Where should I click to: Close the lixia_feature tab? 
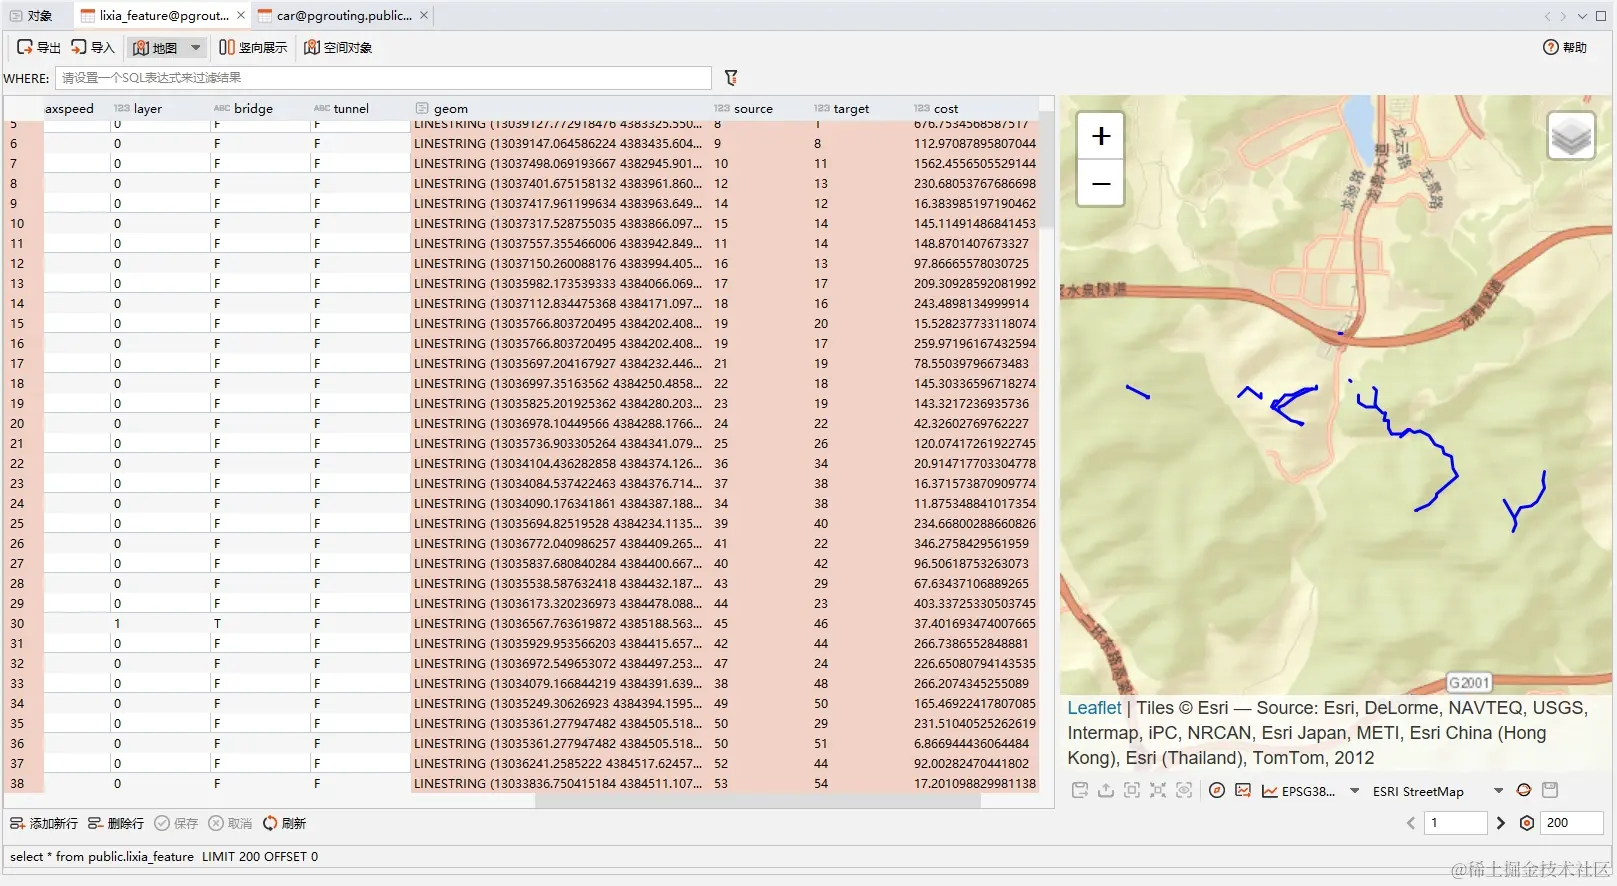point(241,15)
